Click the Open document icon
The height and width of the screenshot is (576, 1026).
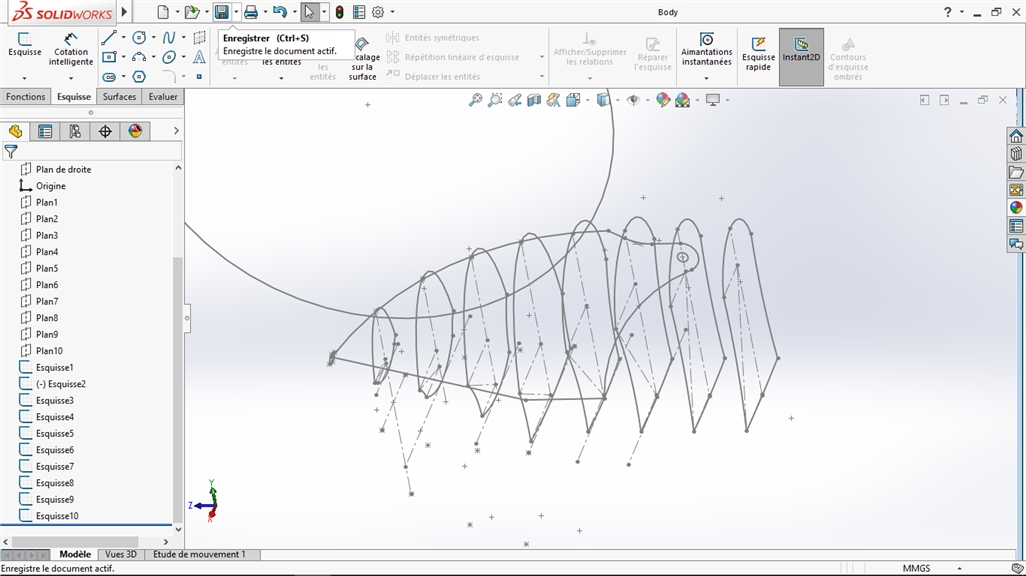tap(192, 12)
